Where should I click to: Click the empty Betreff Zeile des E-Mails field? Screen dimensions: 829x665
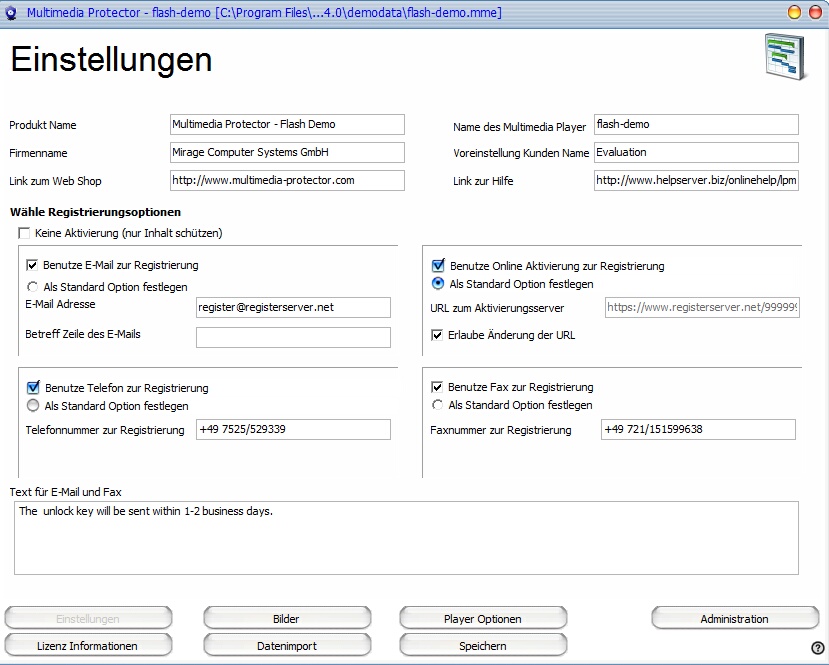click(293, 337)
